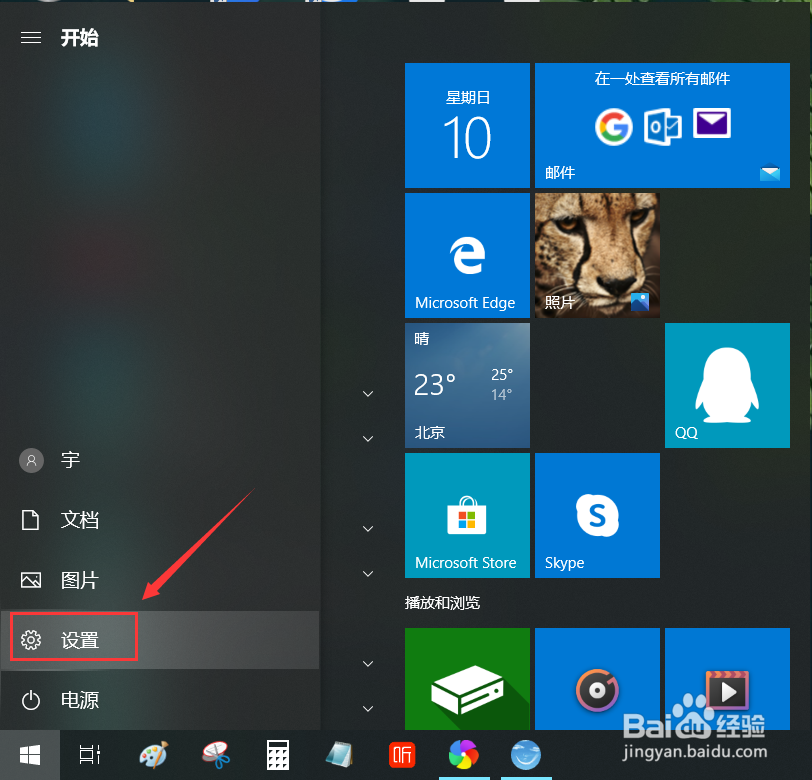Open the colorful pinwheel taskbar app
This screenshot has height=780, width=812.
pos(464,755)
